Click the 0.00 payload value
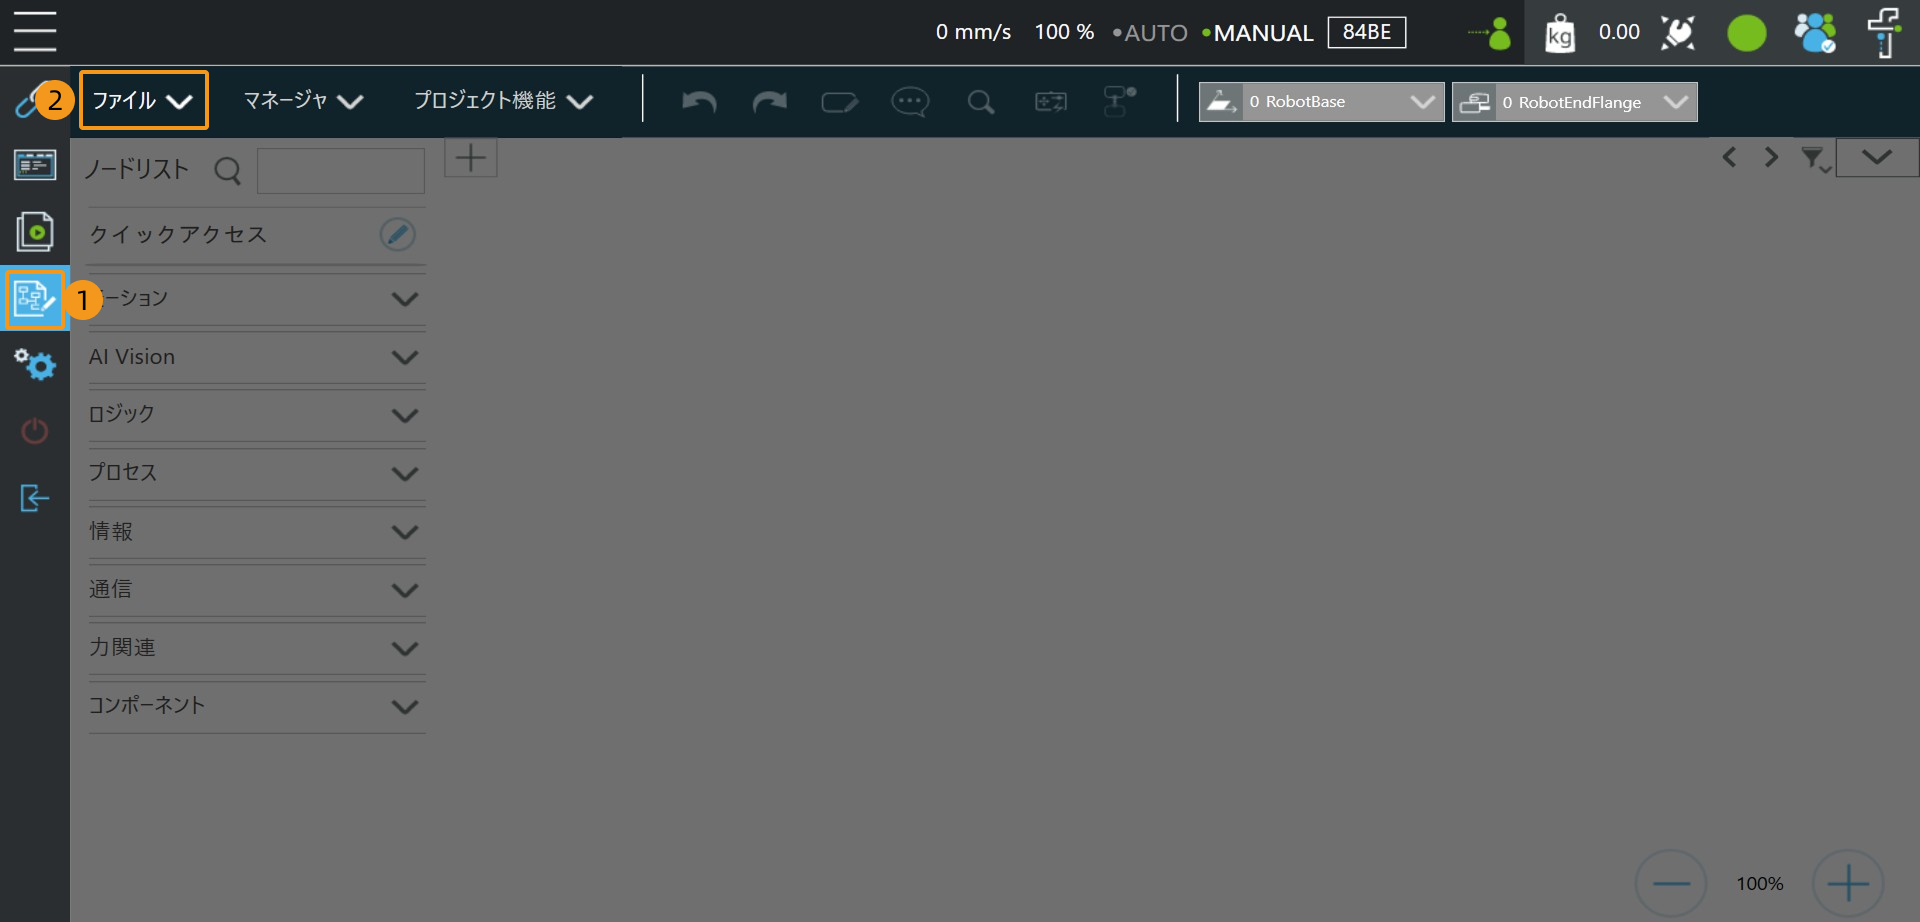1920x922 pixels. (x=1619, y=32)
